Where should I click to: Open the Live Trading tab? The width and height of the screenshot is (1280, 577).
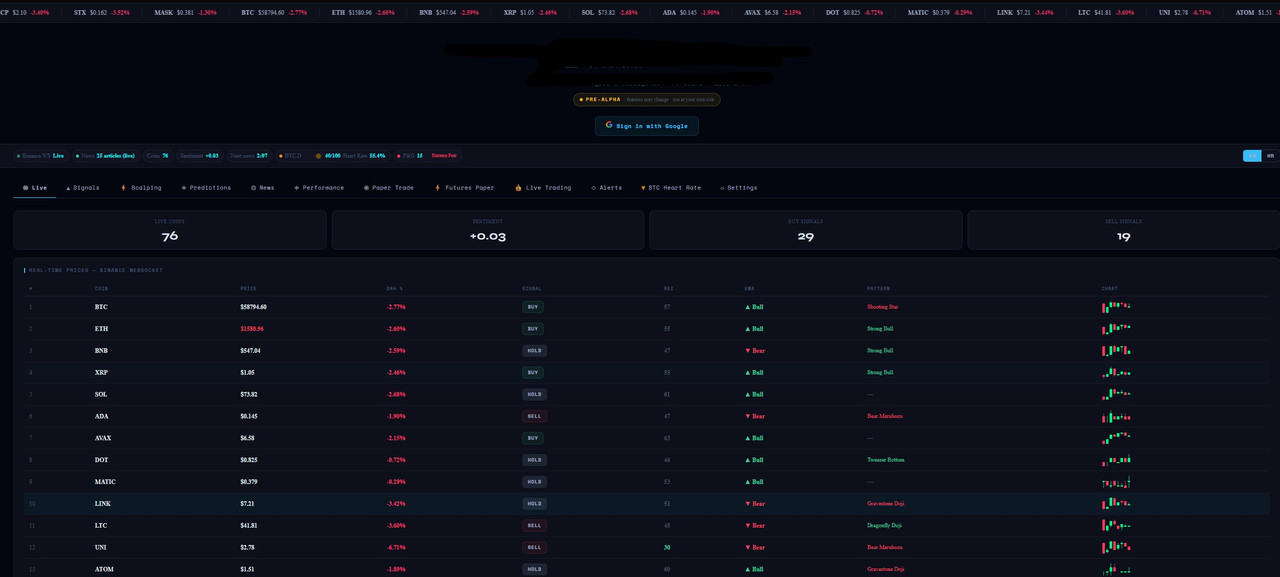pos(543,188)
